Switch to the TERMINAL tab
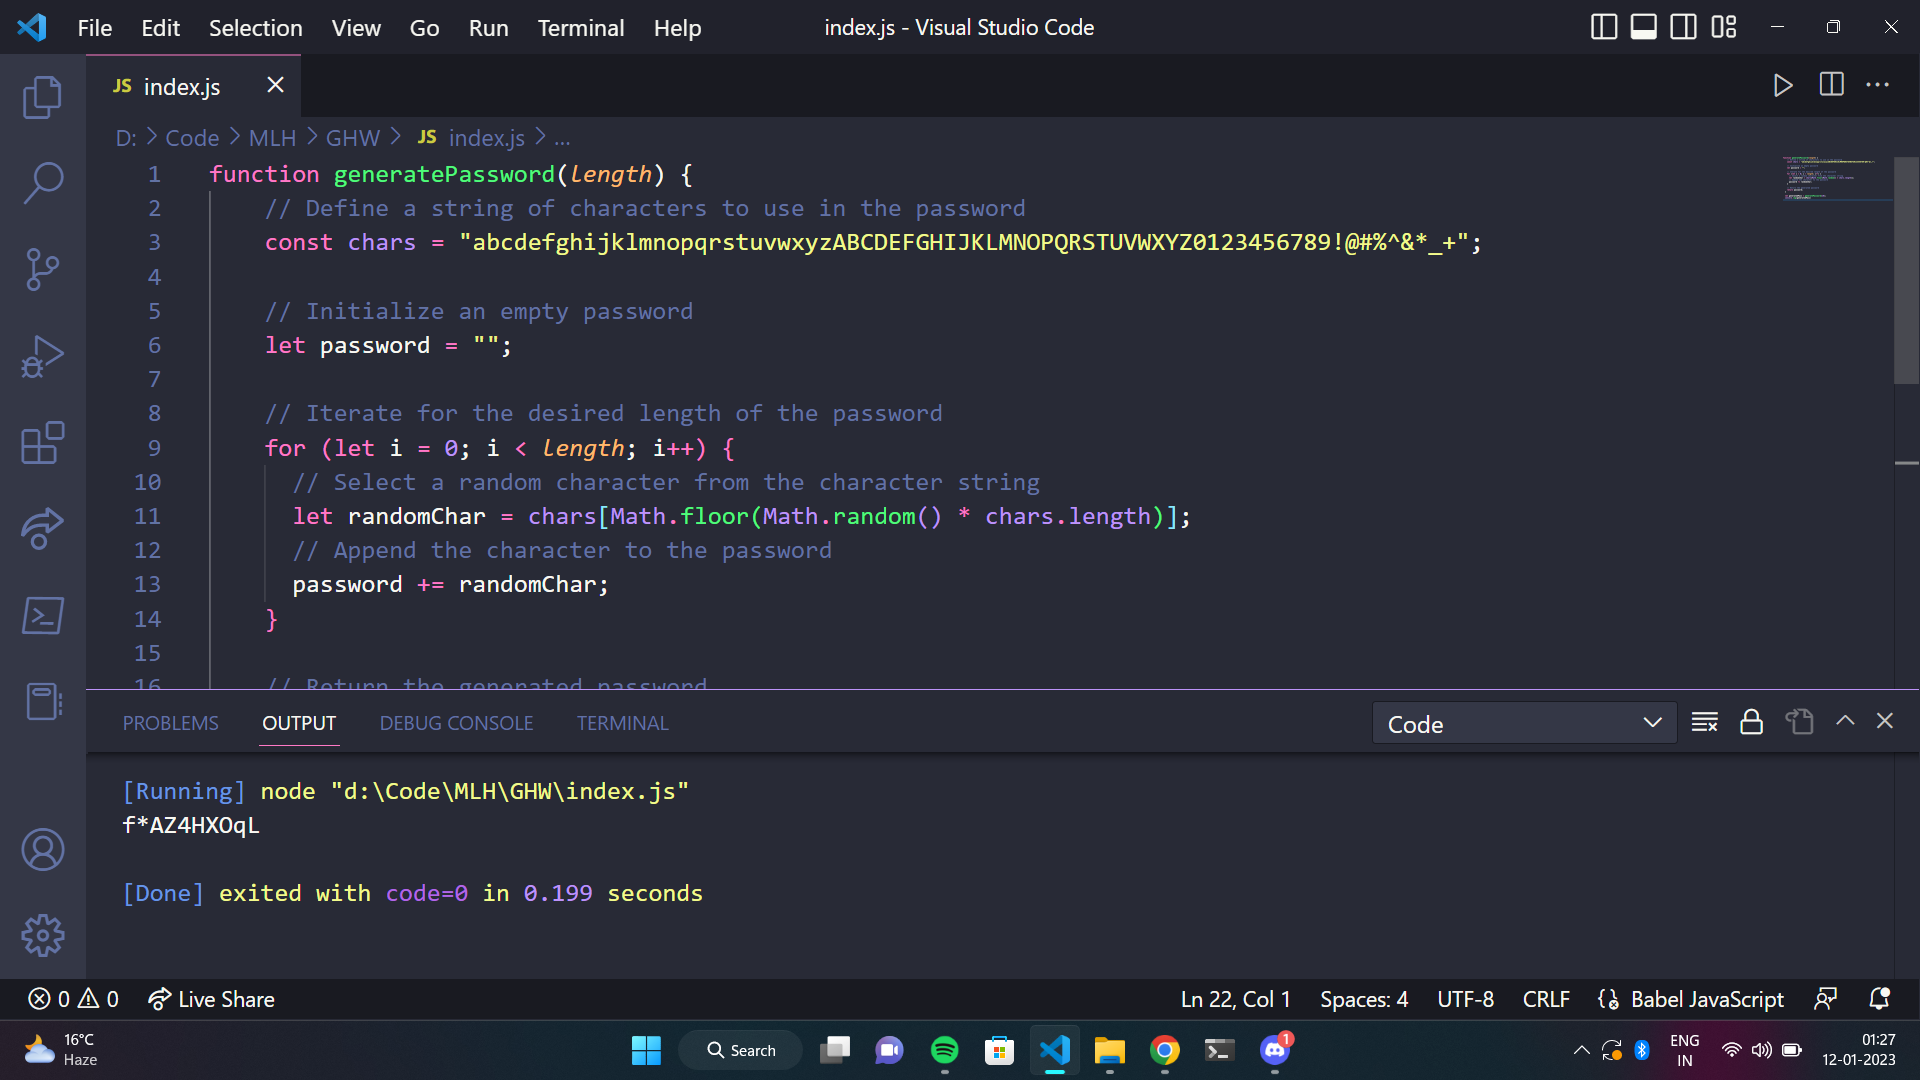Image resolution: width=1920 pixels, height=1080 pixels. [622, 723]
